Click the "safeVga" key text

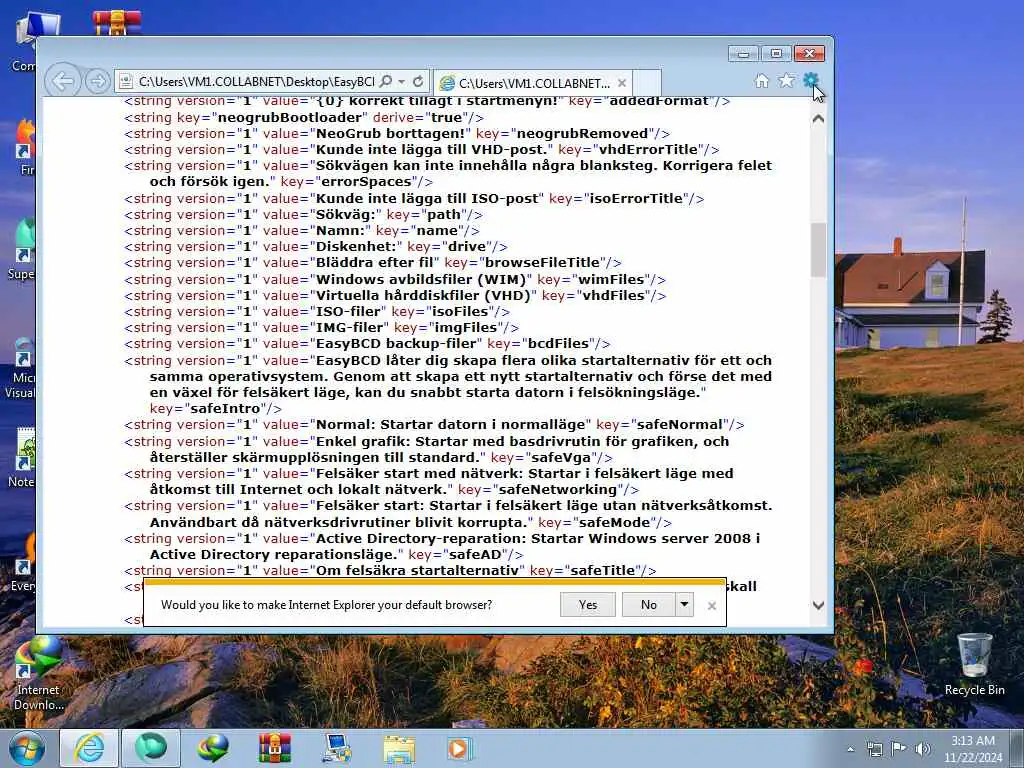(x=560, y=458)
